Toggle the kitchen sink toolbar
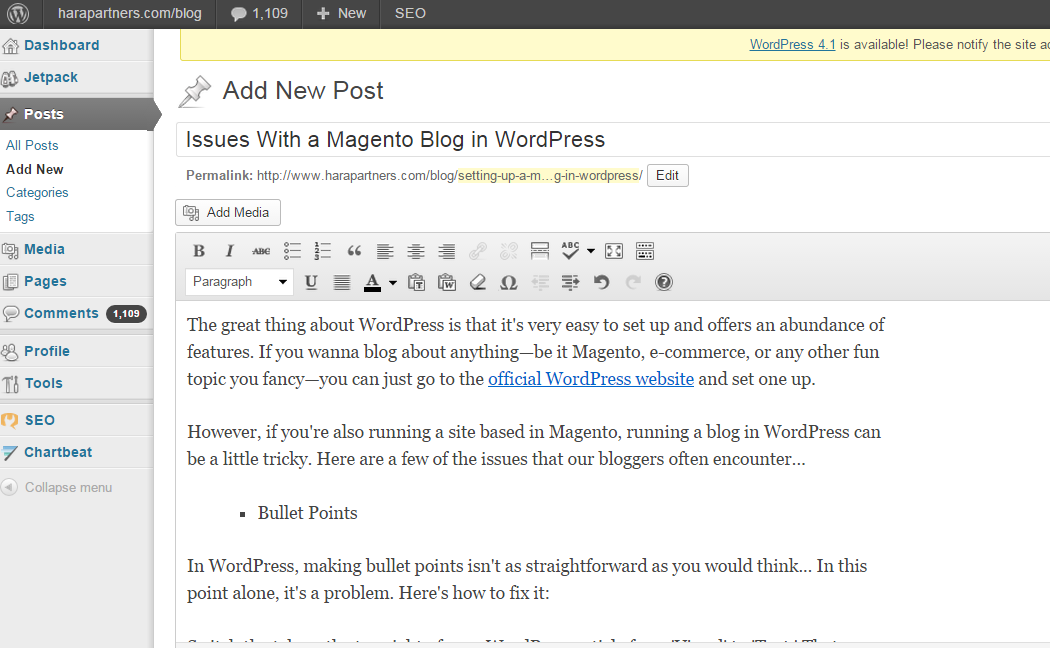The height and width of the screenshot is (648, 1050). 645,251
